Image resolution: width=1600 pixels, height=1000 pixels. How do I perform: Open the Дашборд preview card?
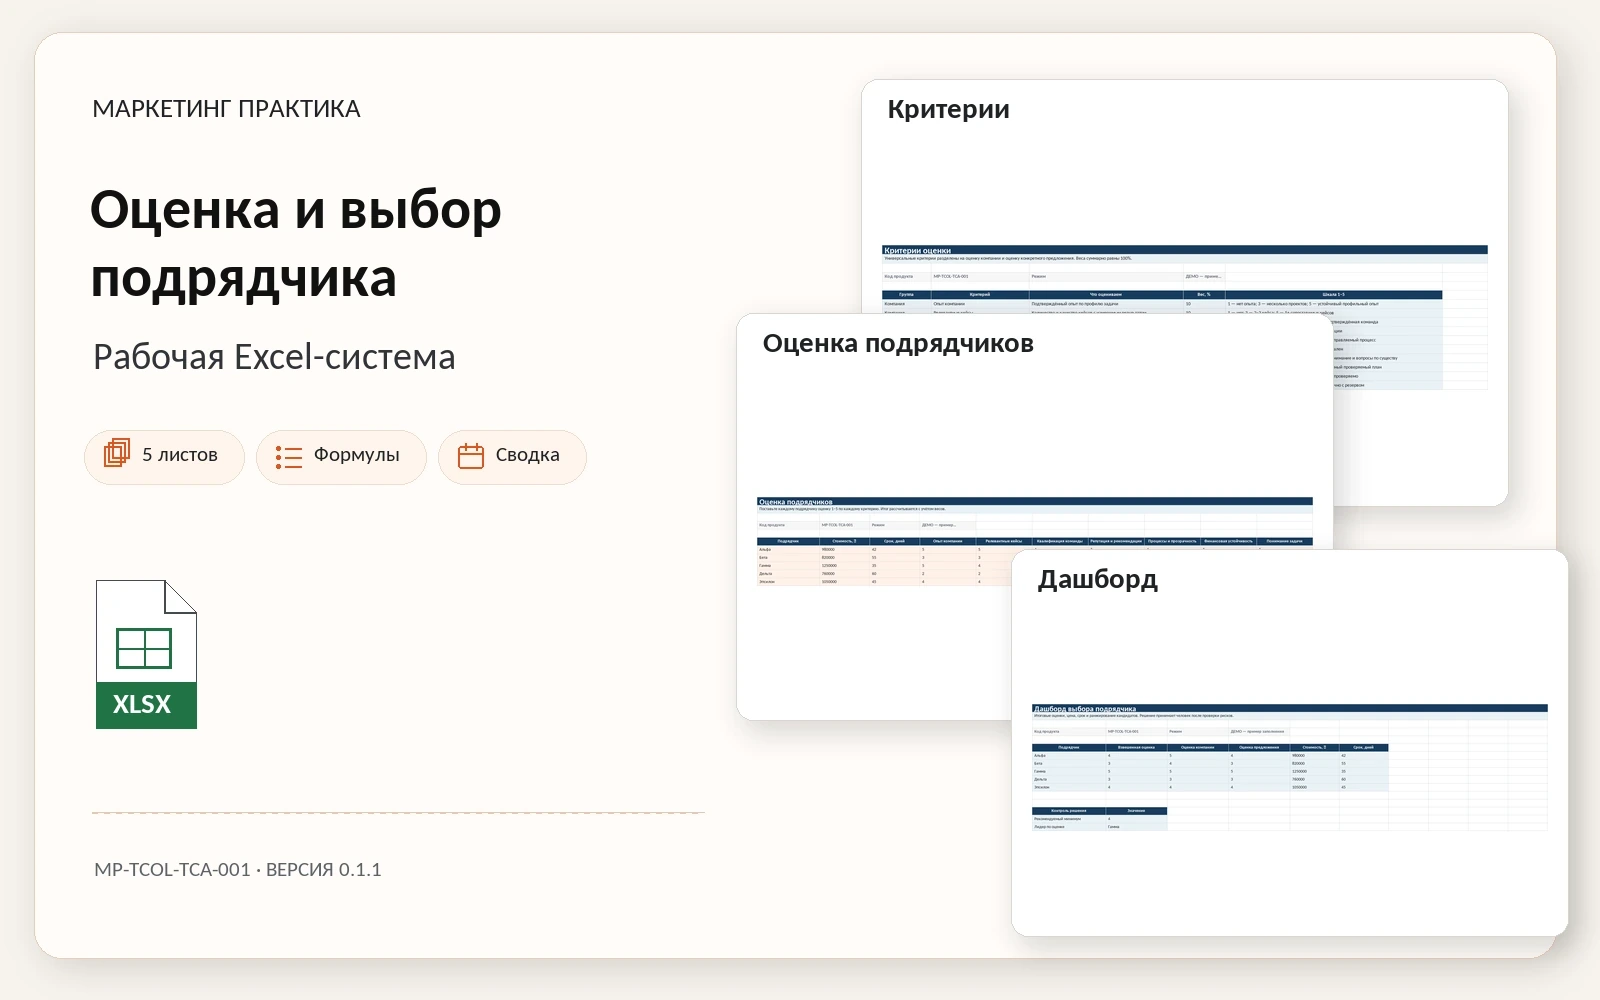(1290, 743)
